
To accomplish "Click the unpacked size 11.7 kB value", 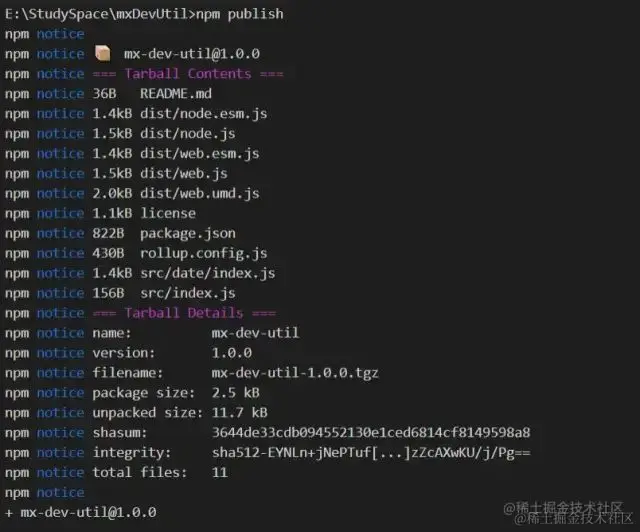I will click(240, 413).
